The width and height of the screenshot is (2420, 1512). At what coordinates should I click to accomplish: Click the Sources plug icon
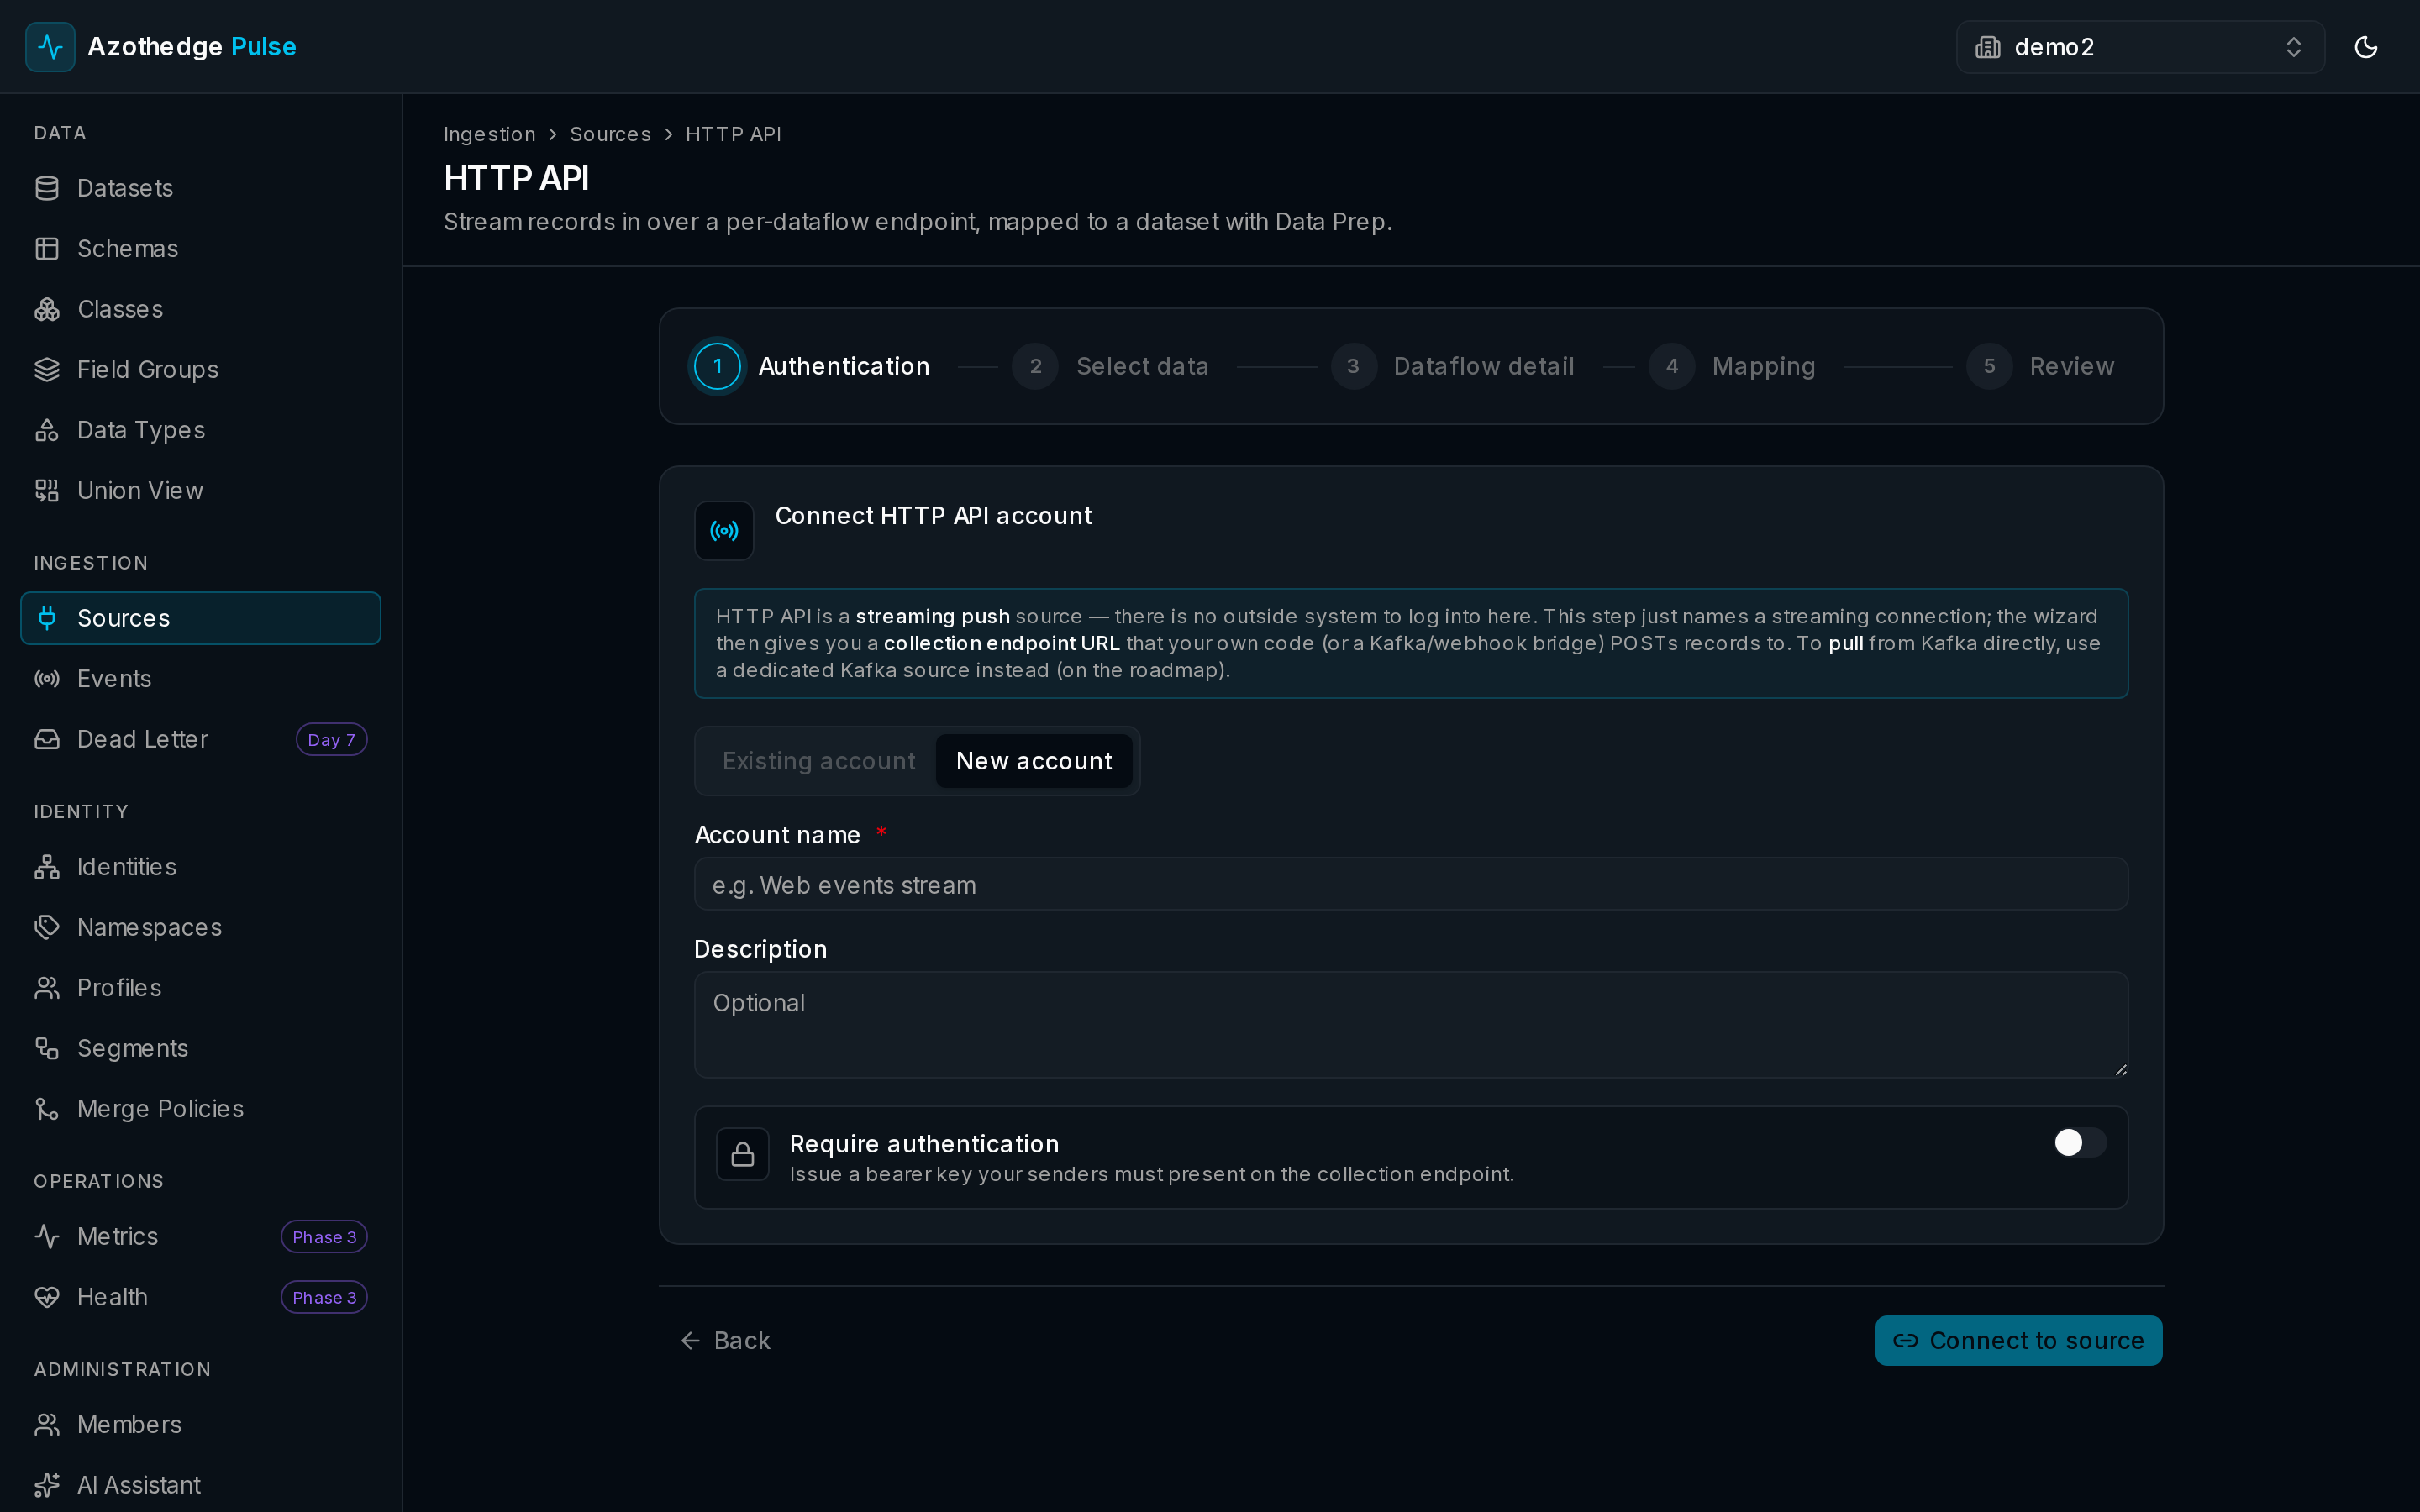pos(47,618)
